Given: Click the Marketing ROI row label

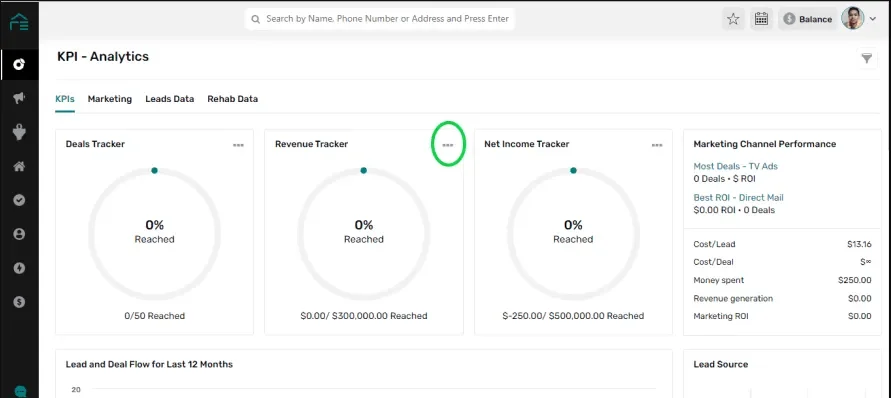Looking at the screenshot, I should pos(721,316).
